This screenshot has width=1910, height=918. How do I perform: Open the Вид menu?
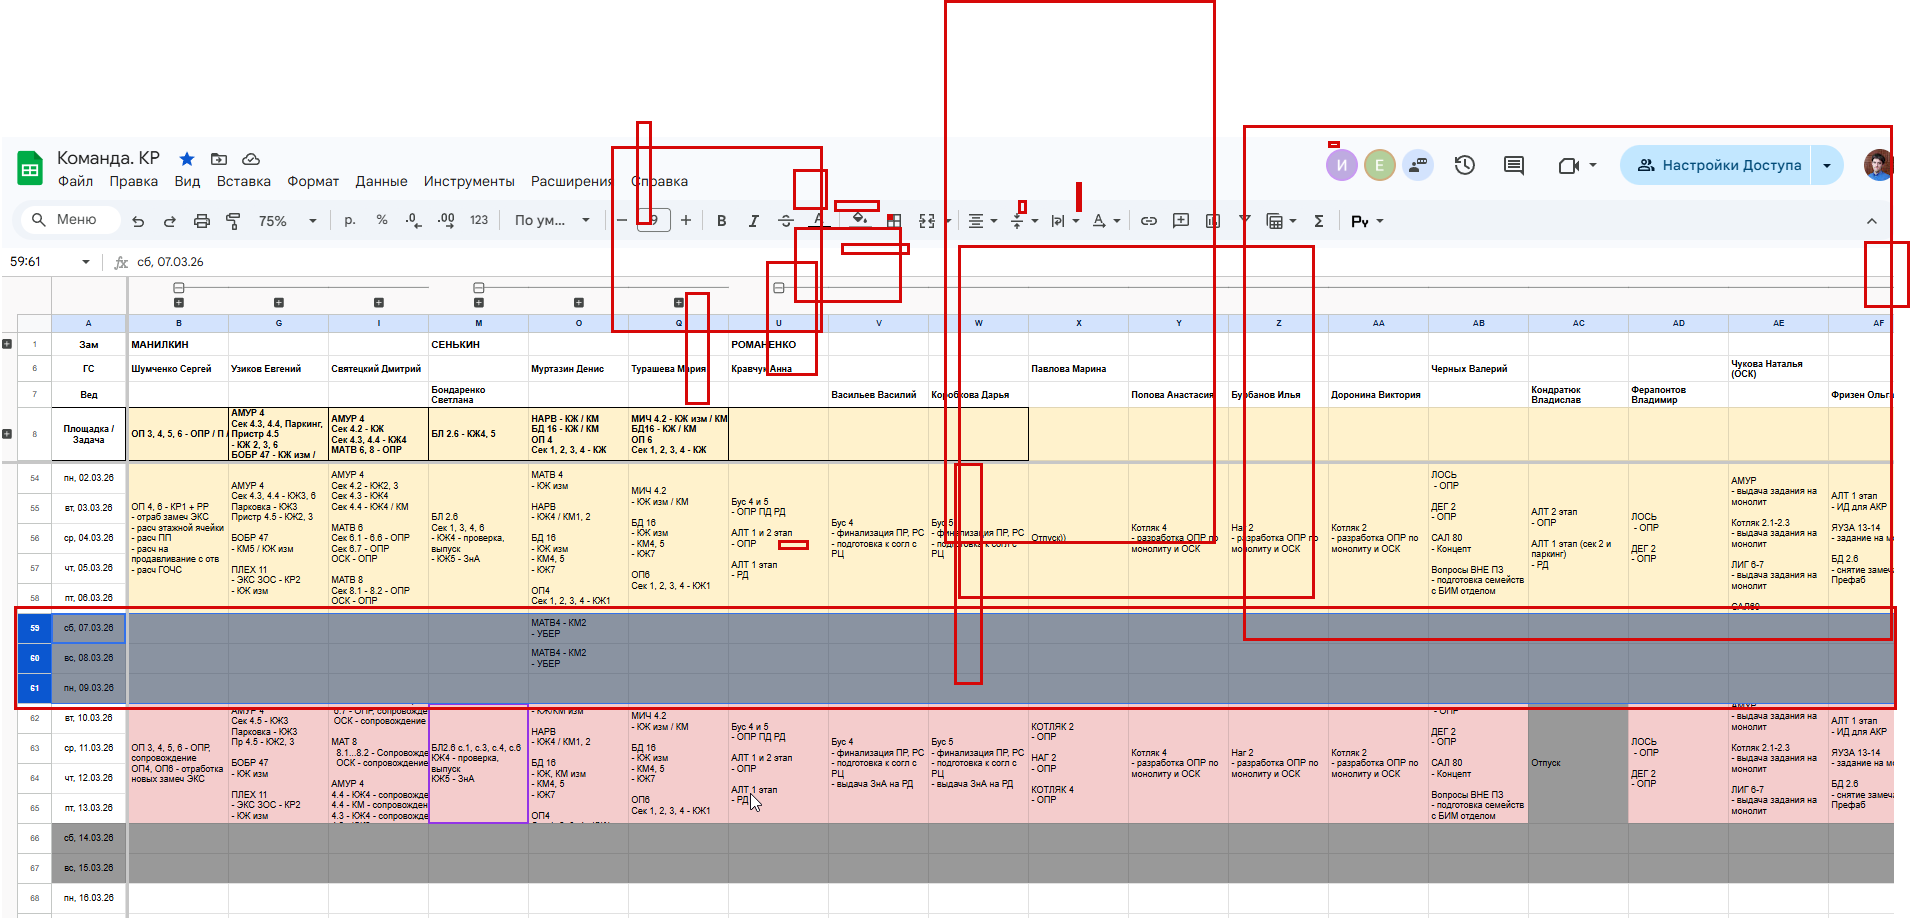tap(187, 181)
